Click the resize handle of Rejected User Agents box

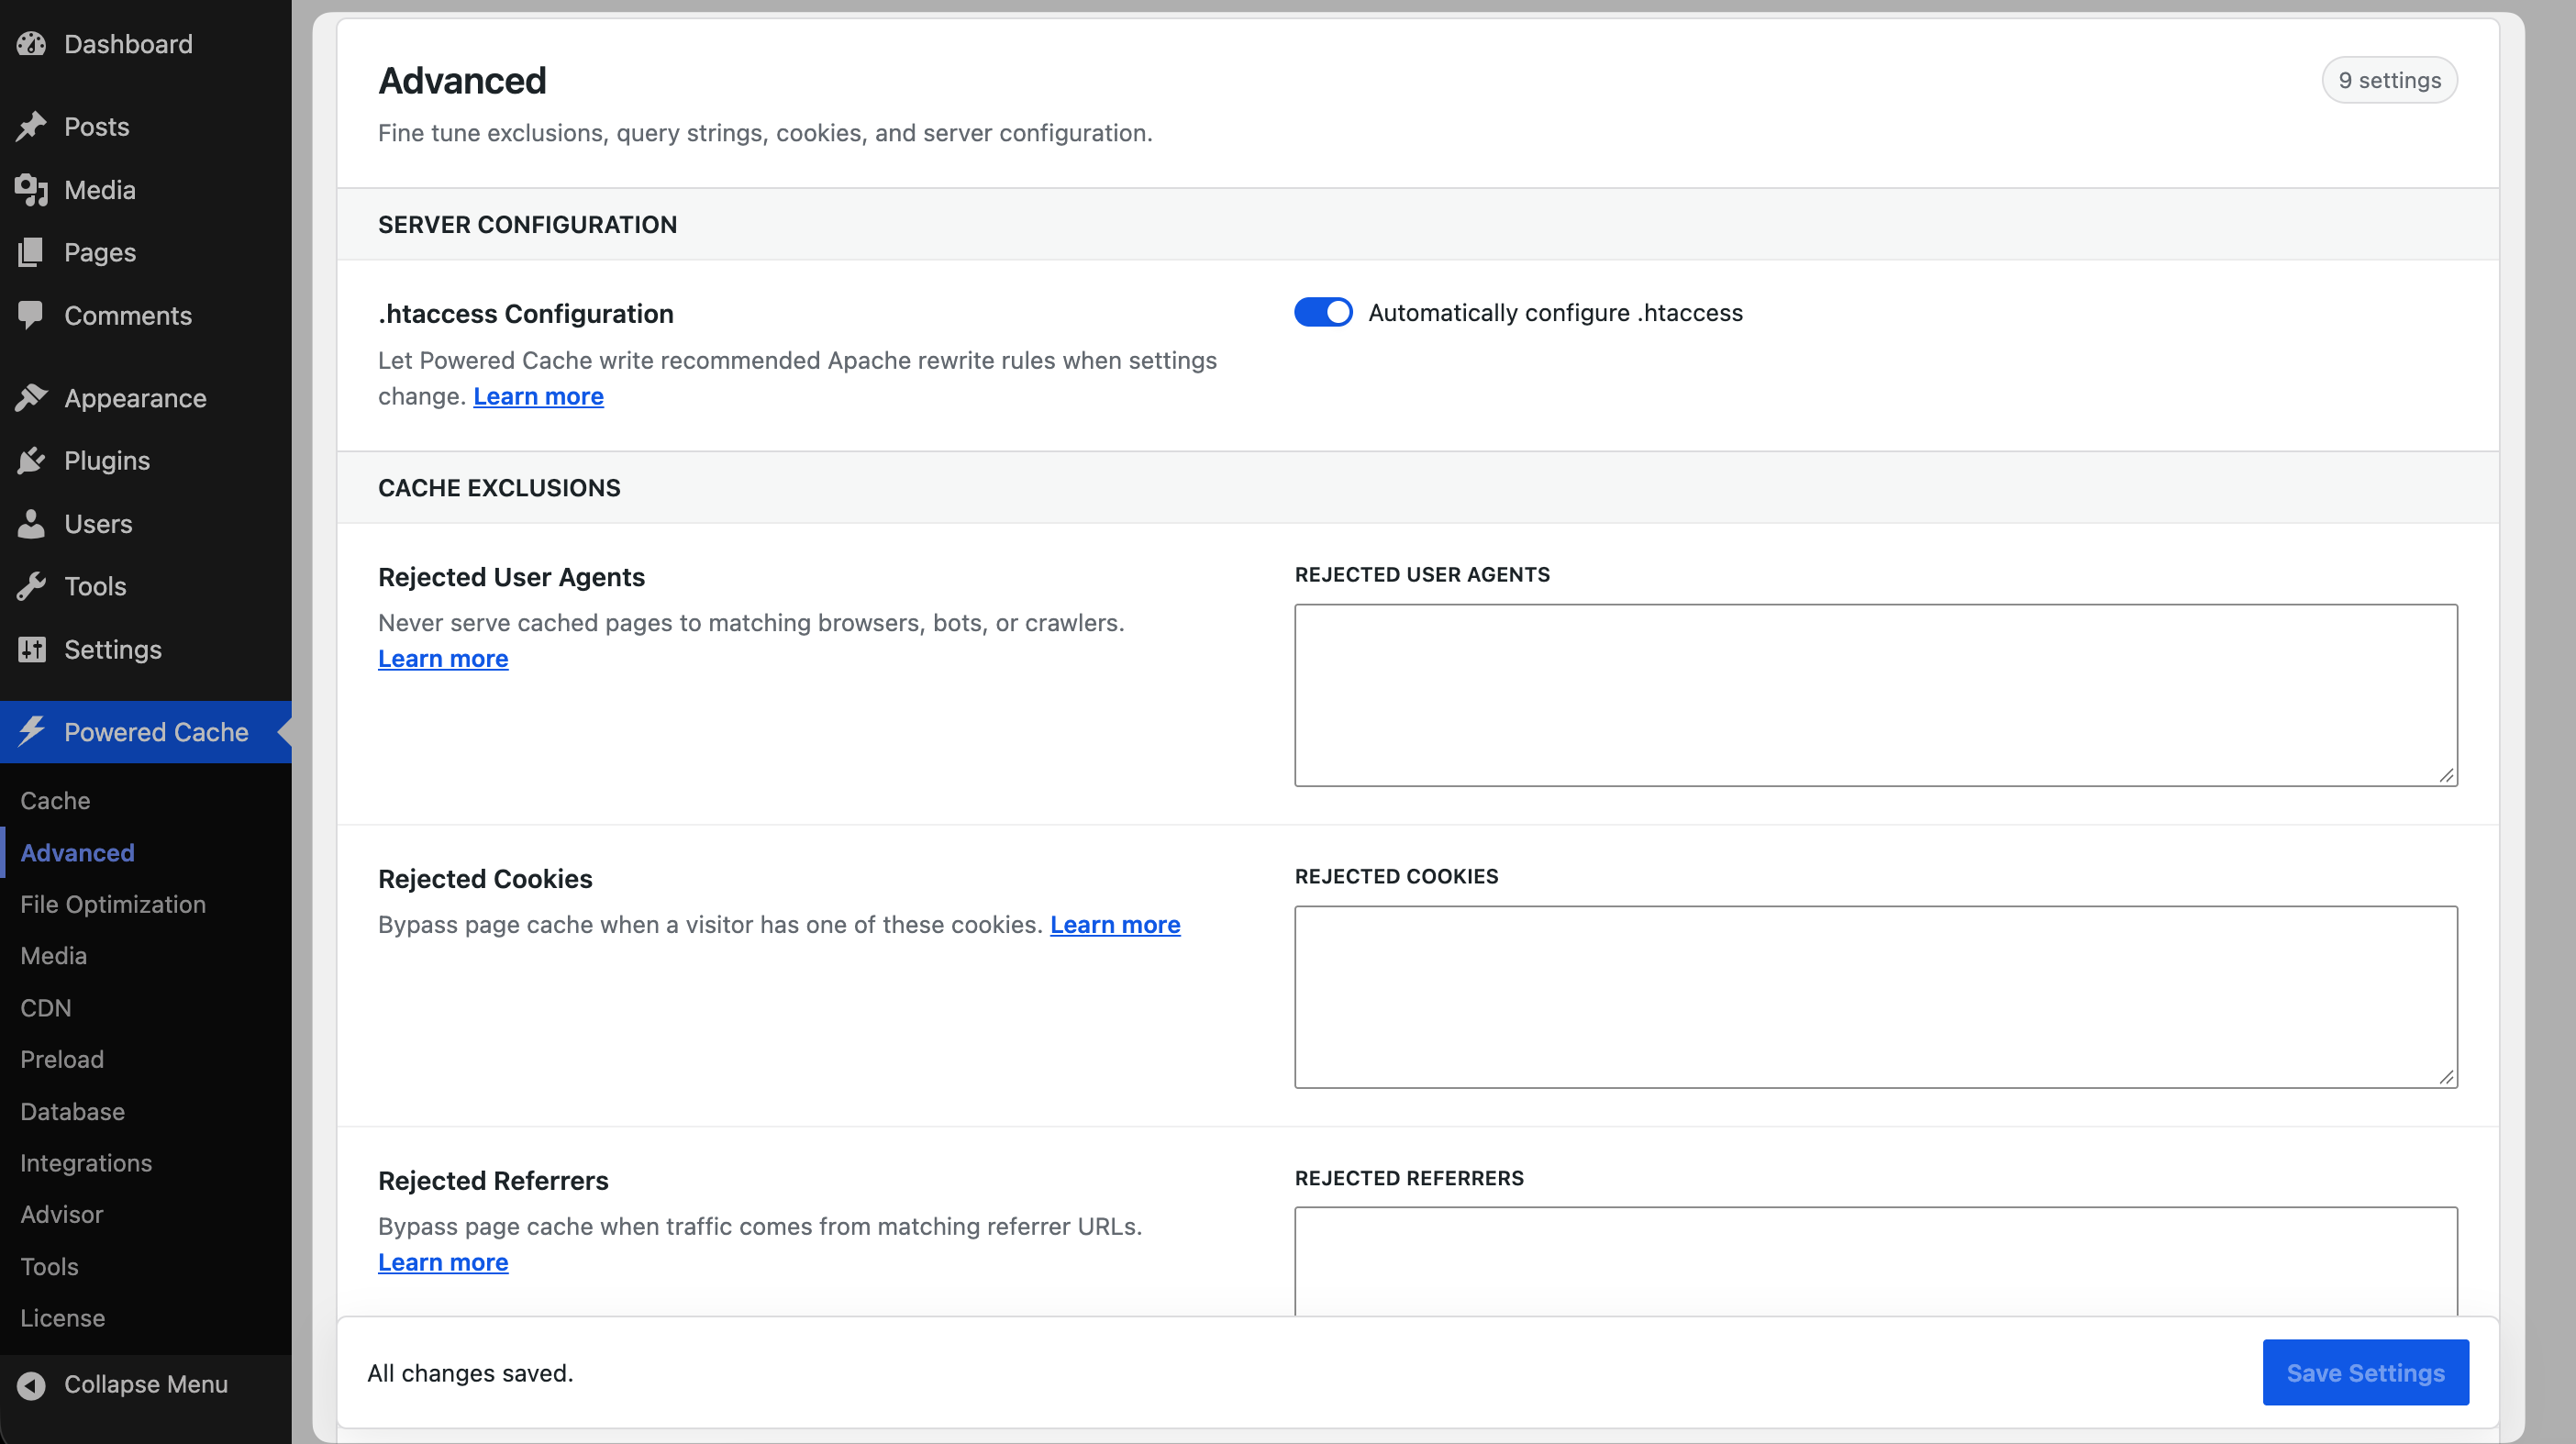click(2446, 775)
